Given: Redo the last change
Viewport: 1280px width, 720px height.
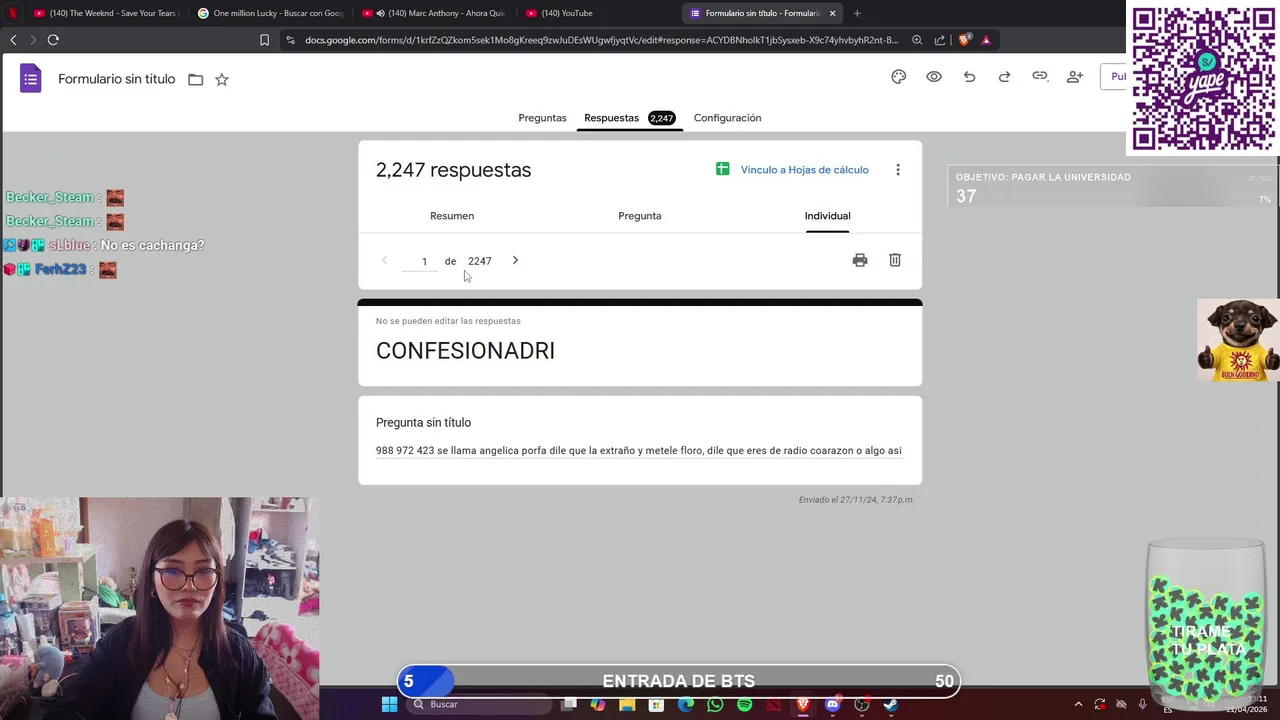Looking at the screenshot, I should 1004,77.
